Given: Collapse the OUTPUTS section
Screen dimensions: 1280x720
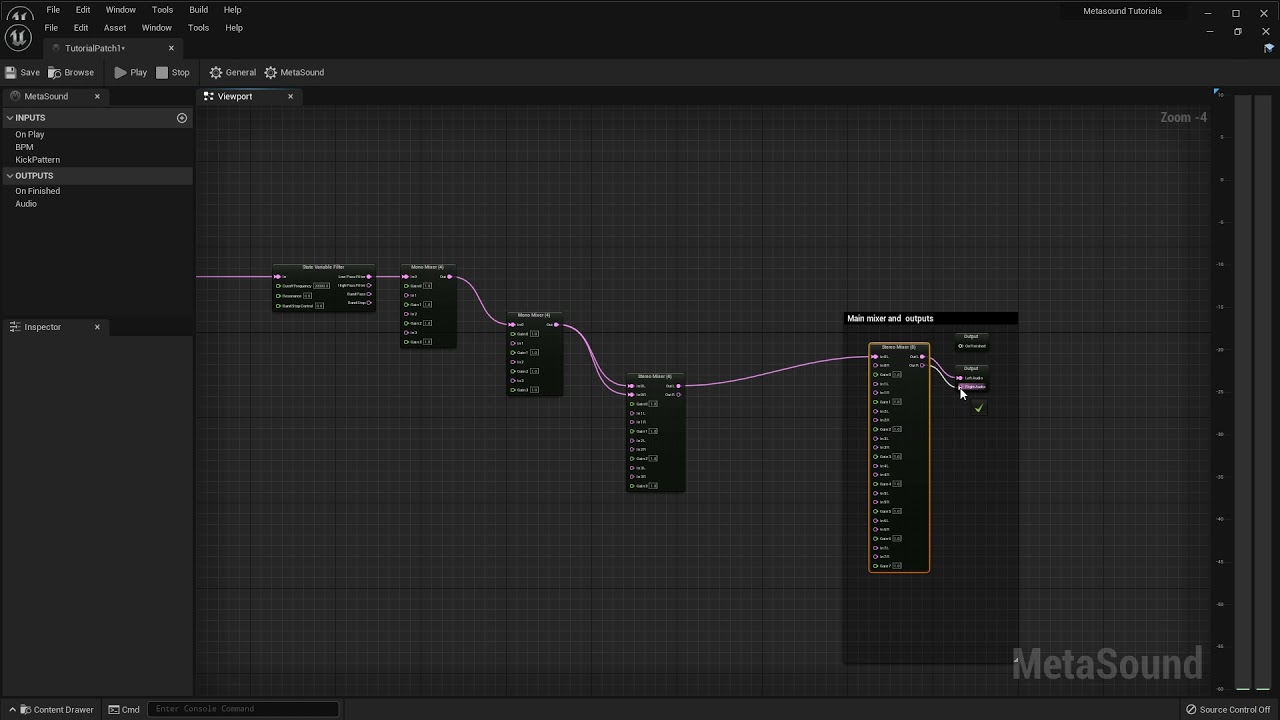Looking at the screenshot, I should pyautogui.click(x=10, y=176).
